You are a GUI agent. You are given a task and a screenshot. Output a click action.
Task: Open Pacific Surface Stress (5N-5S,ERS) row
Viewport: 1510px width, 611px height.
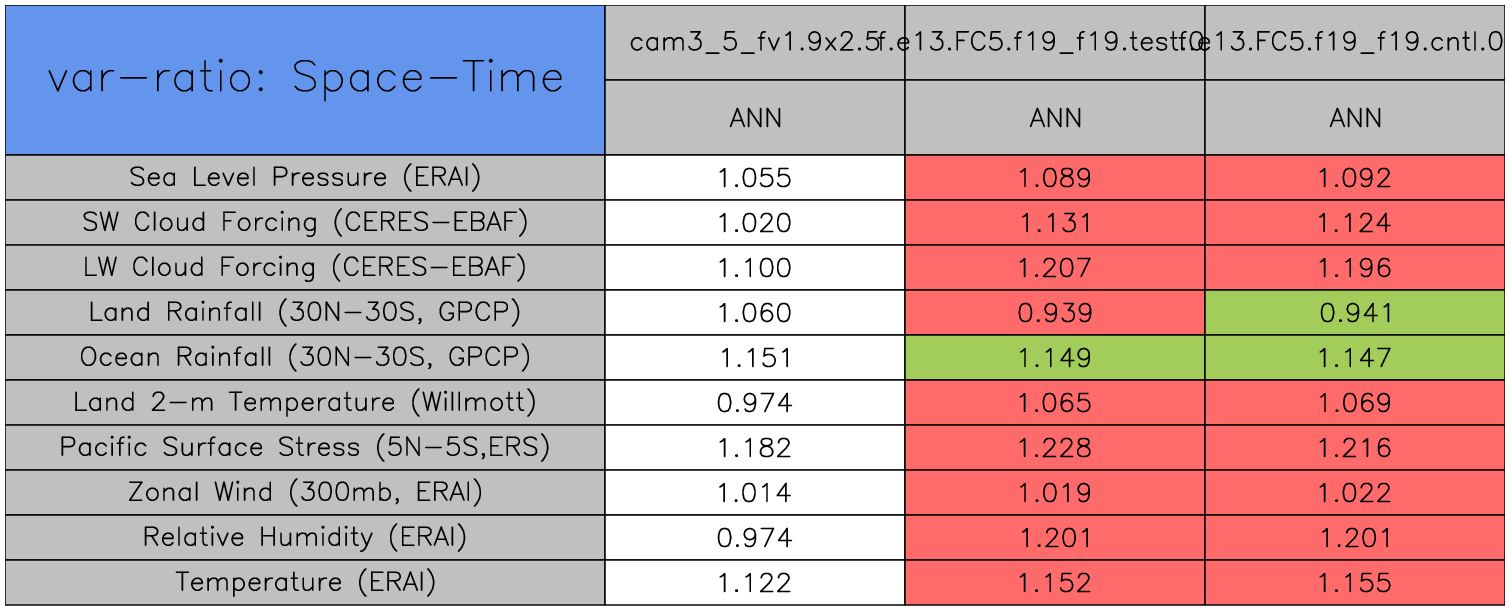point(305,447)
